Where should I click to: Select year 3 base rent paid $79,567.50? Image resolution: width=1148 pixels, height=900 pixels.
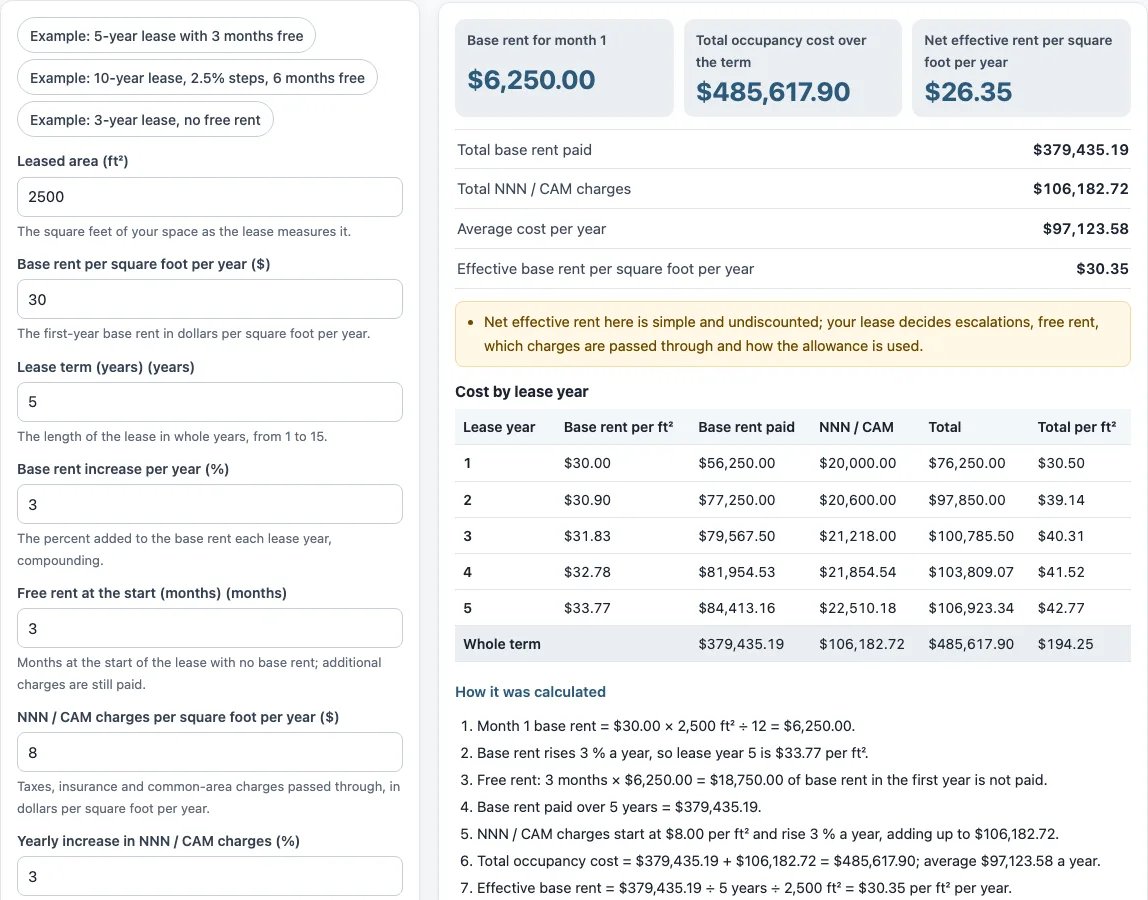[737, 536]
